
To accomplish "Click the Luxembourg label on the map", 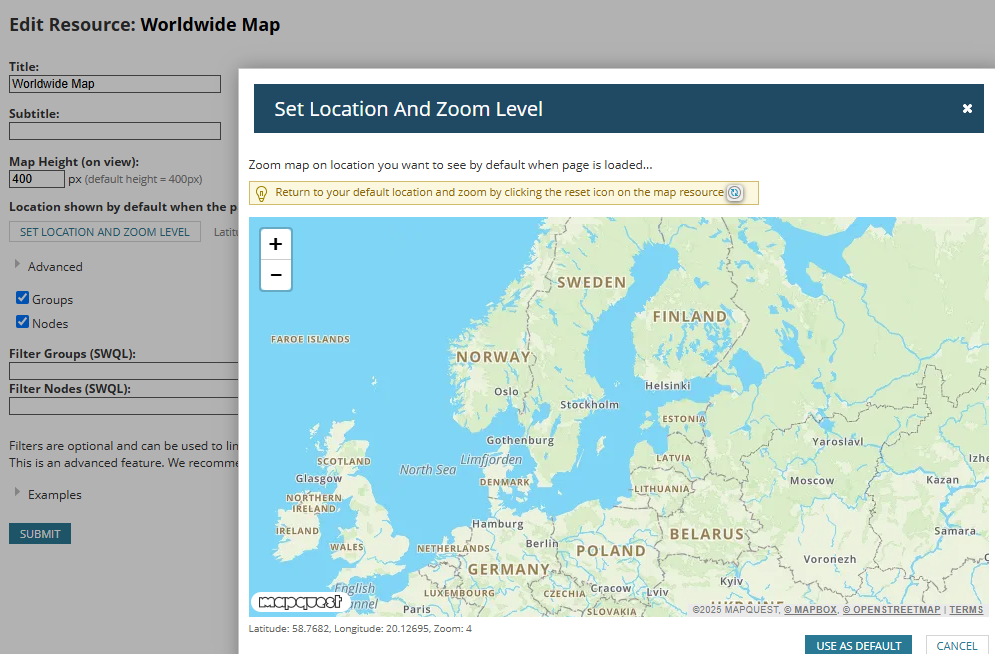I will pyautogui.click(x=459, y=593).
